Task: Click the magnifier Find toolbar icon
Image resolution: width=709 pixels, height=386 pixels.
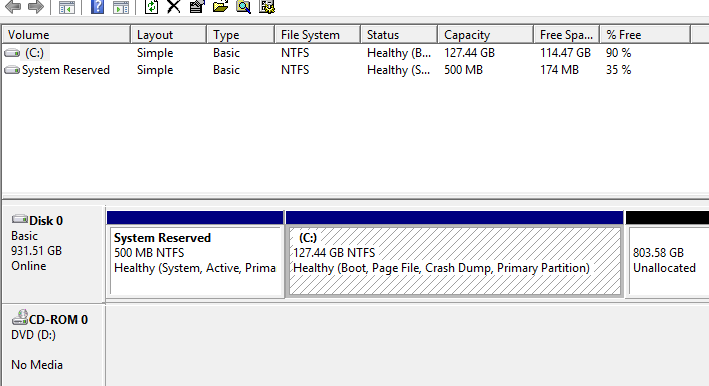Action: (x=243, y=7)
